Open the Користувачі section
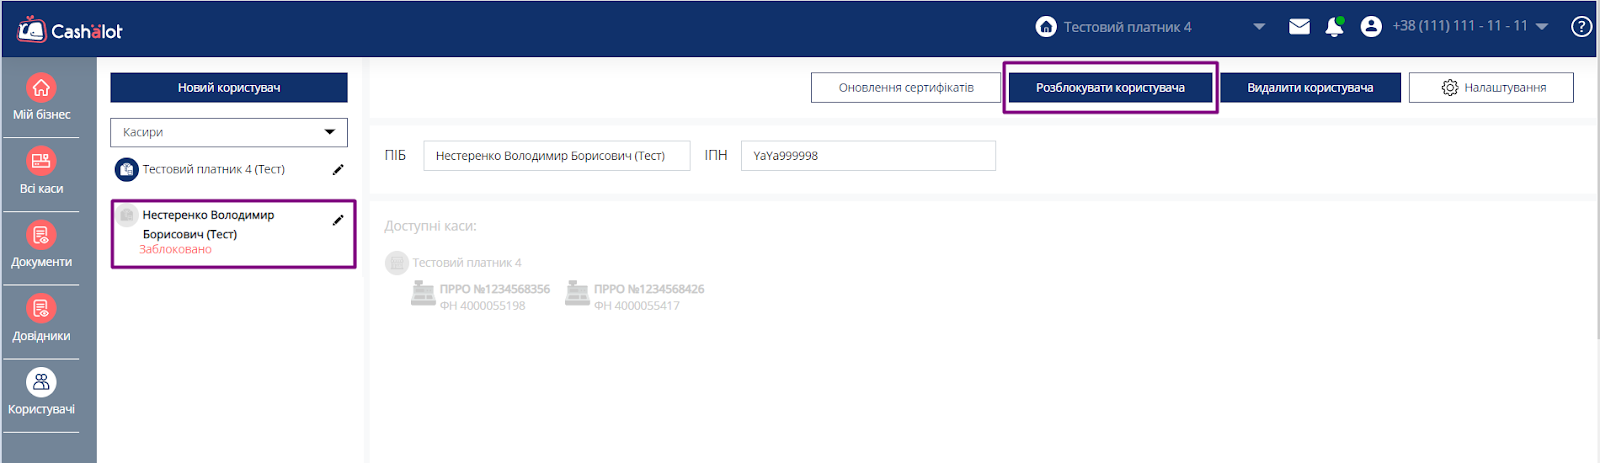 (x=41, y=392)
